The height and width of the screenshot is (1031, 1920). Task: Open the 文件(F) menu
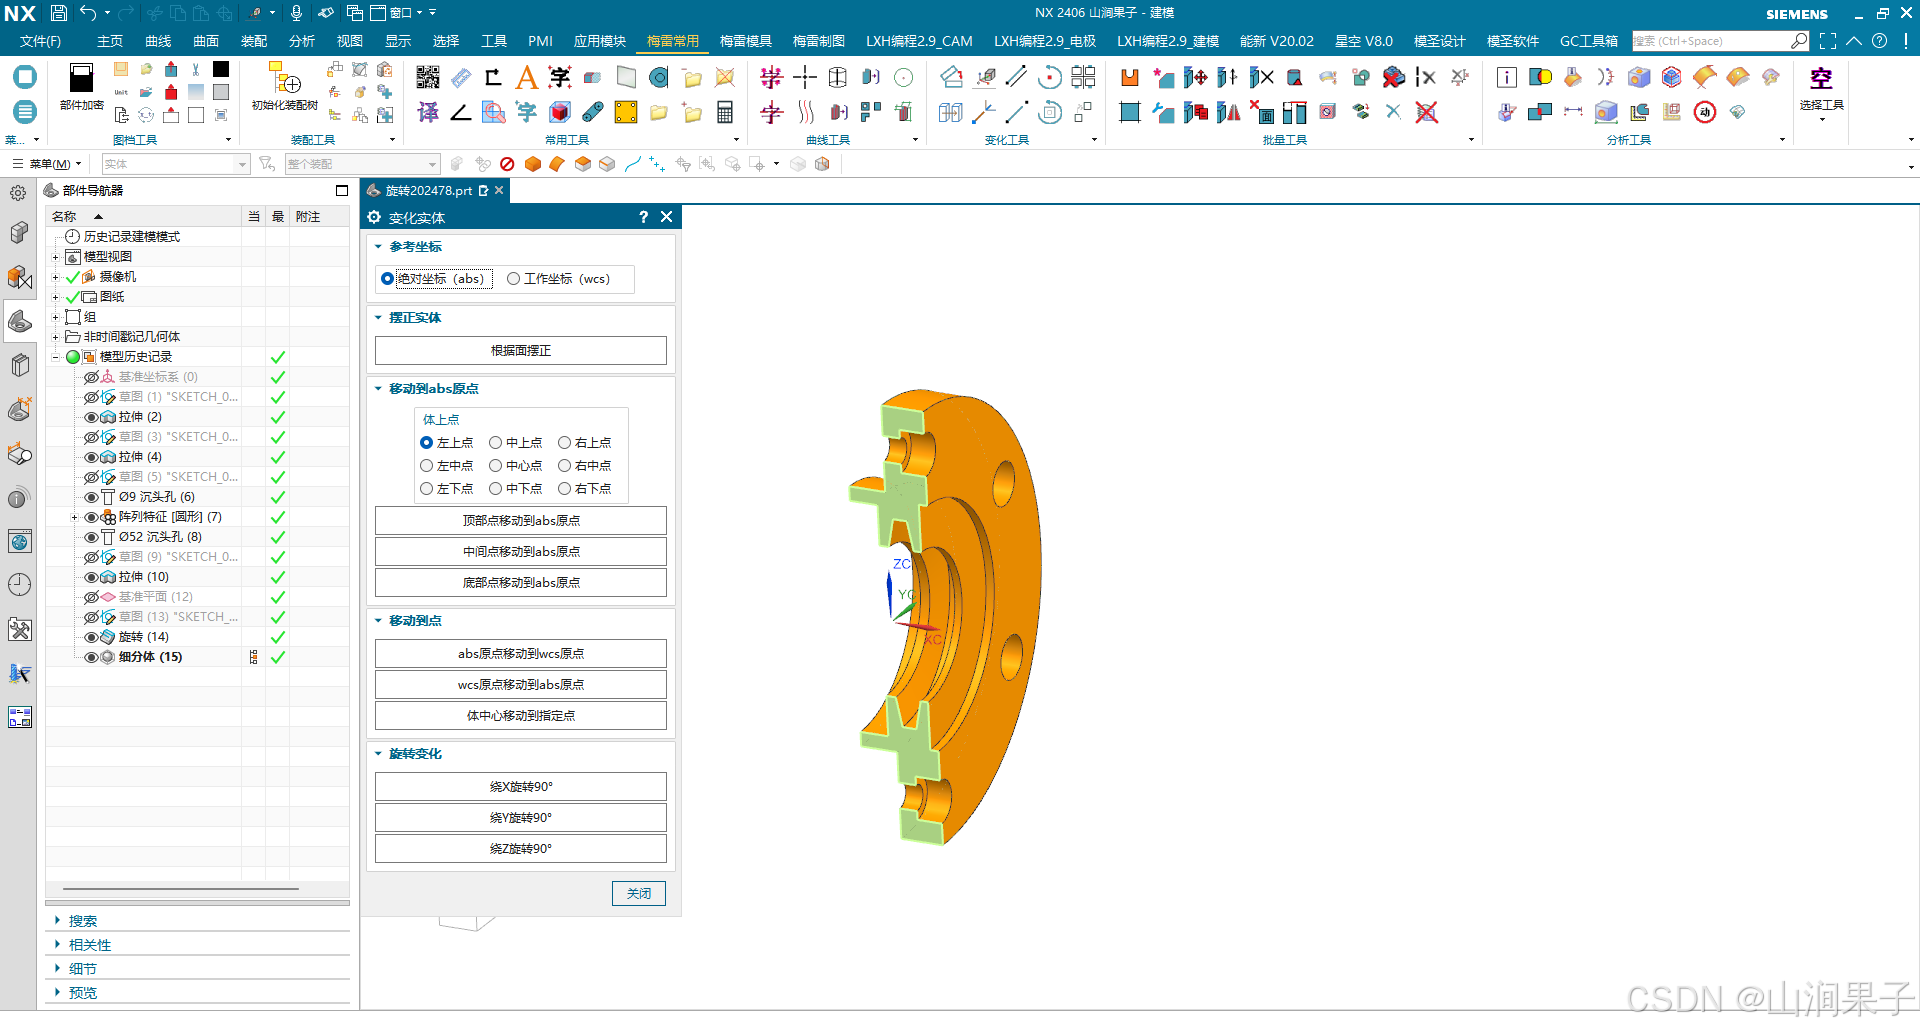click(x=40, y=41)
